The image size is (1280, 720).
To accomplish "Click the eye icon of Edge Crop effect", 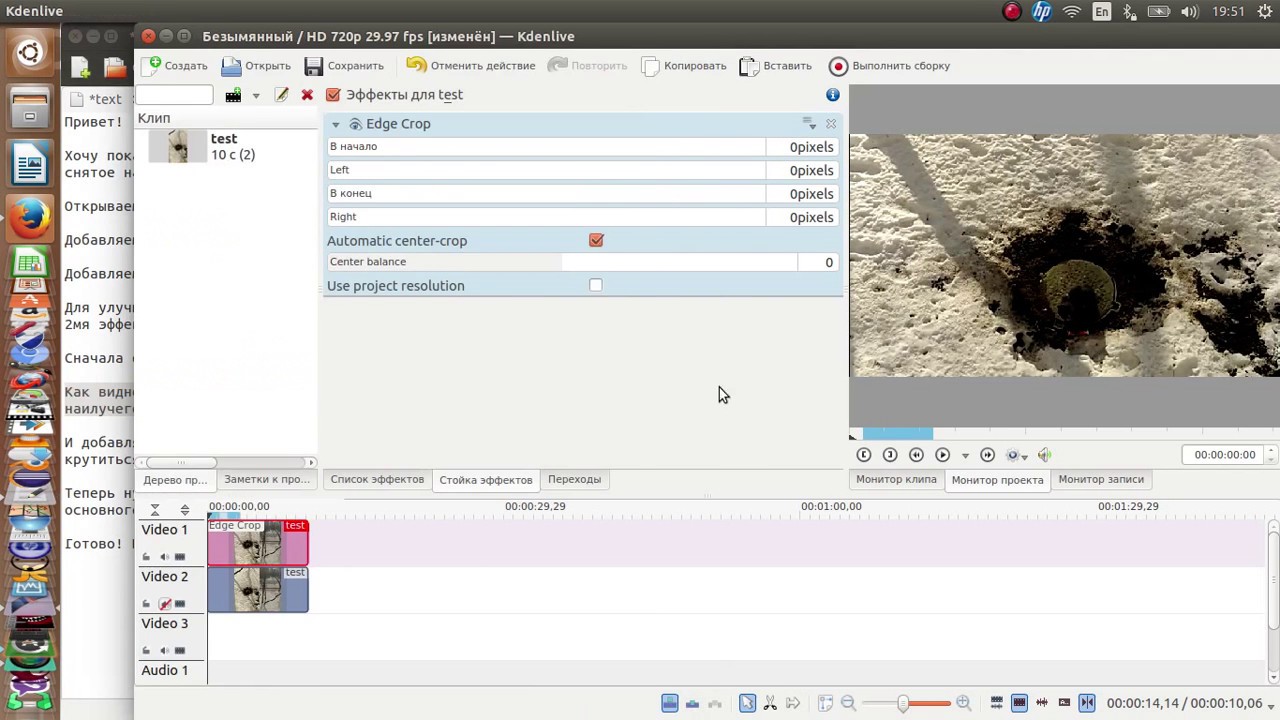I will click(x=355, y=124).
